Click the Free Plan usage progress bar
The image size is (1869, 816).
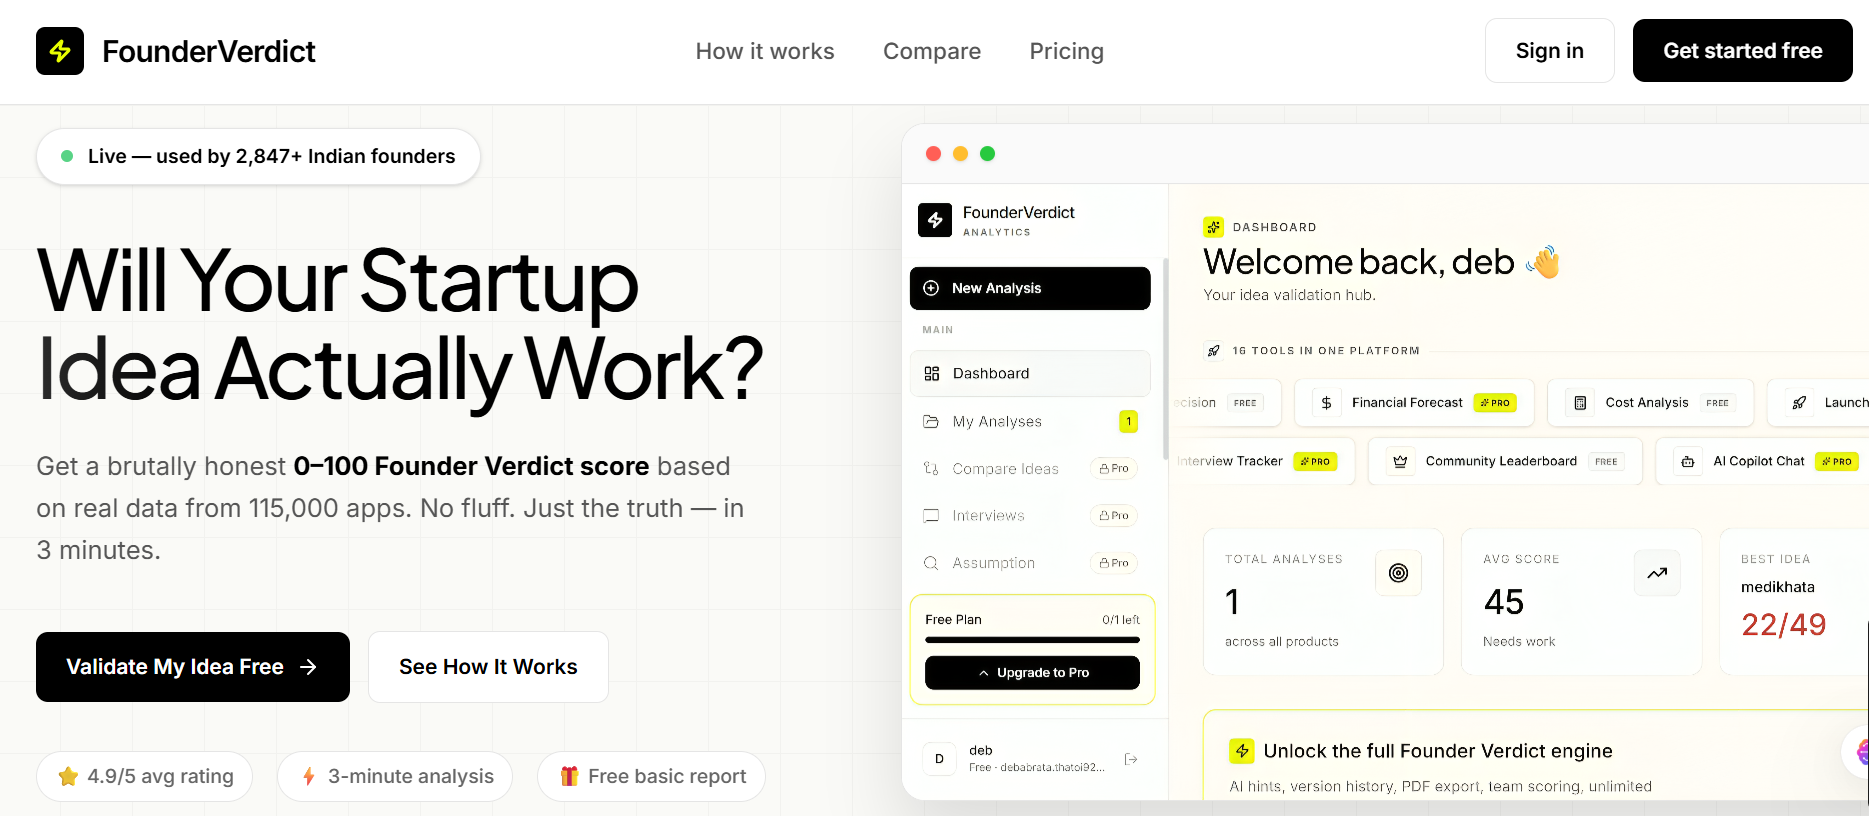pyautogui.click(x=1032, y=641)
